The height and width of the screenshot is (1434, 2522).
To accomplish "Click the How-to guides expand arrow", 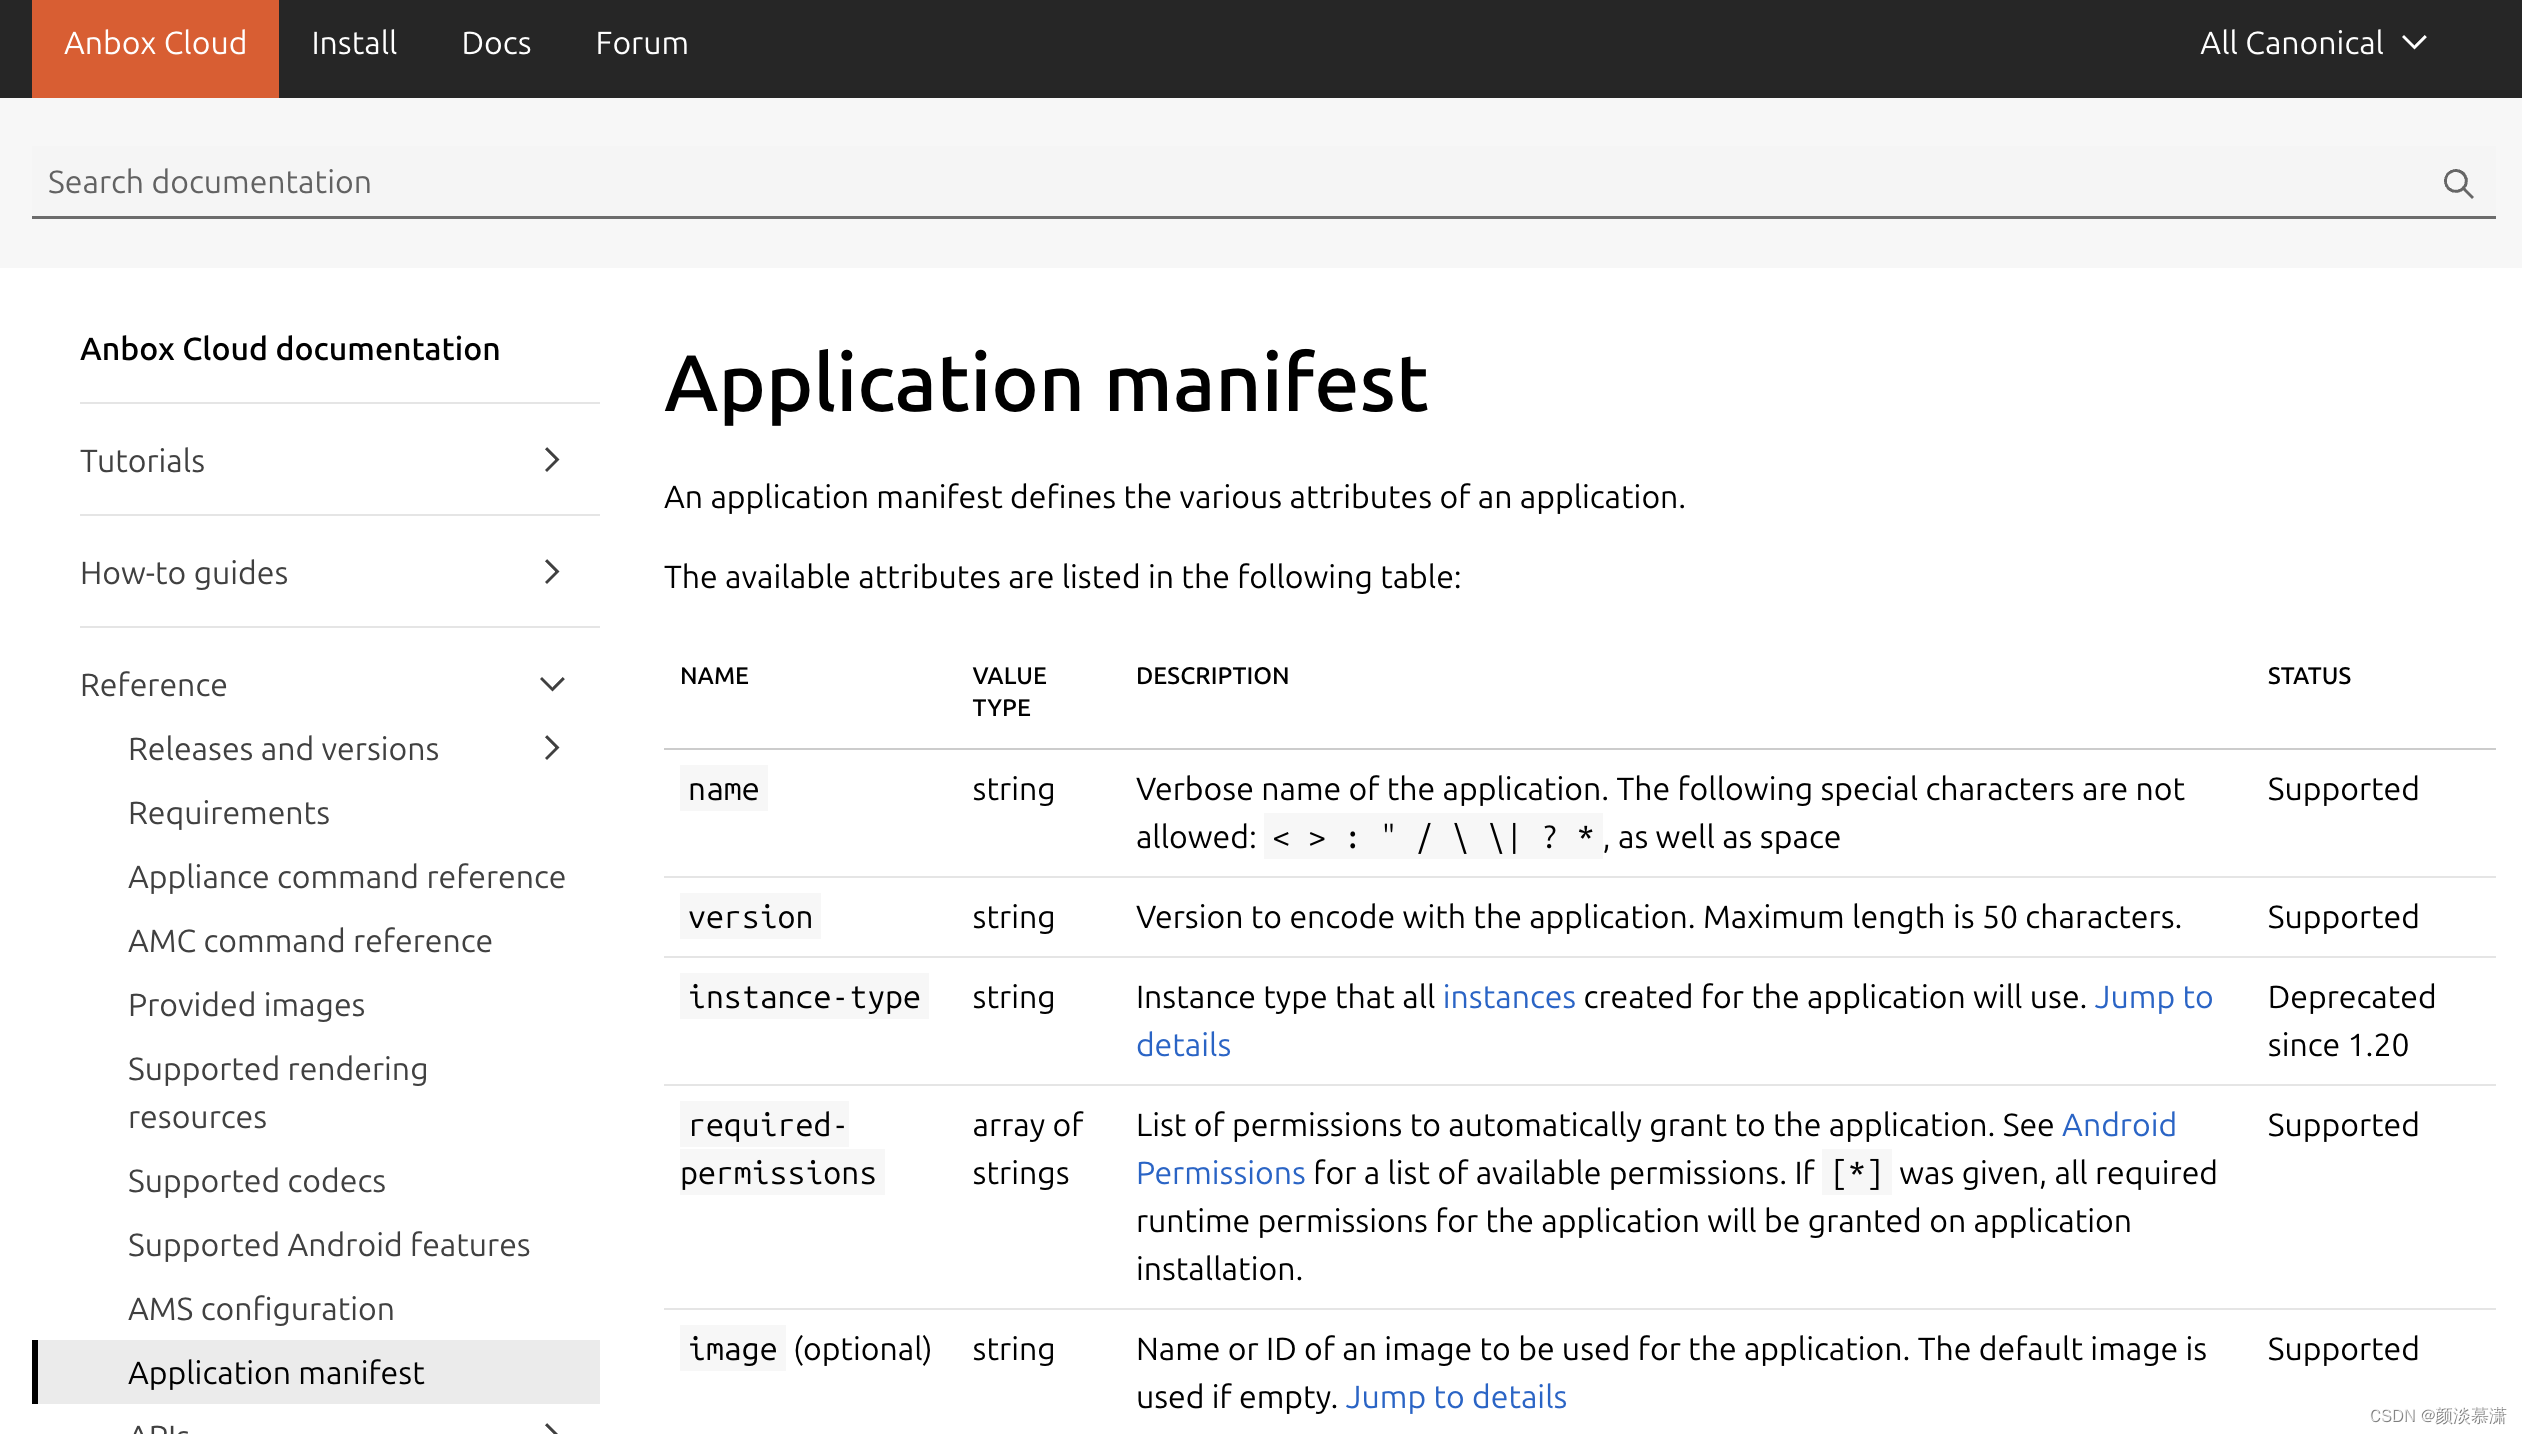I will (x=551, y=572).
